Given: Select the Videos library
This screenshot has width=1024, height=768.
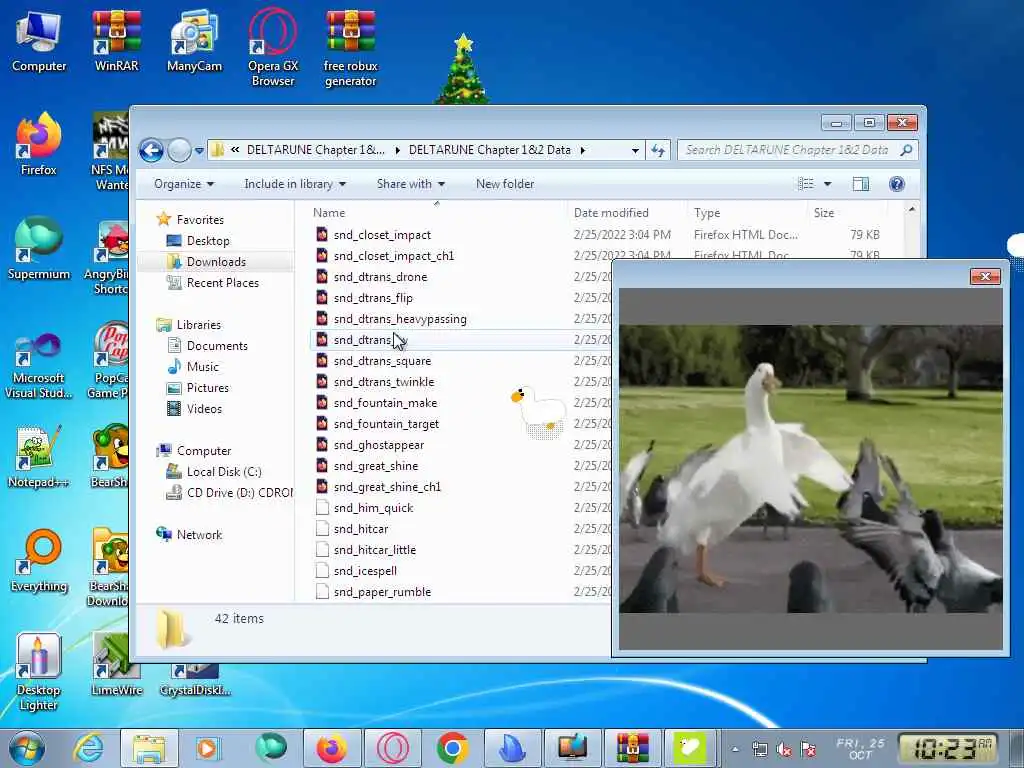Looking at the screenshot, I should click(x=204, y=409).
